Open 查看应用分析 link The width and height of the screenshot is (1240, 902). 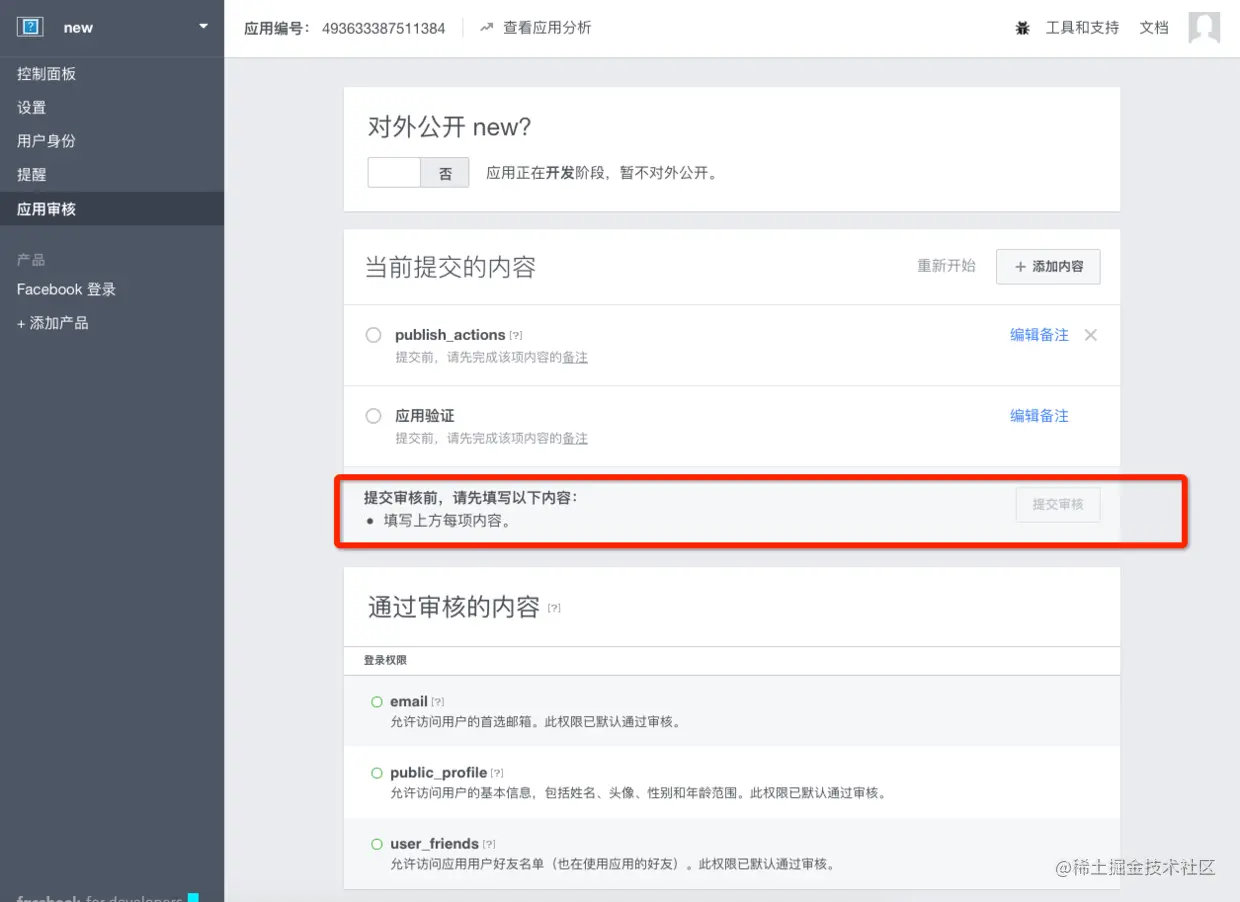point(547,28)
